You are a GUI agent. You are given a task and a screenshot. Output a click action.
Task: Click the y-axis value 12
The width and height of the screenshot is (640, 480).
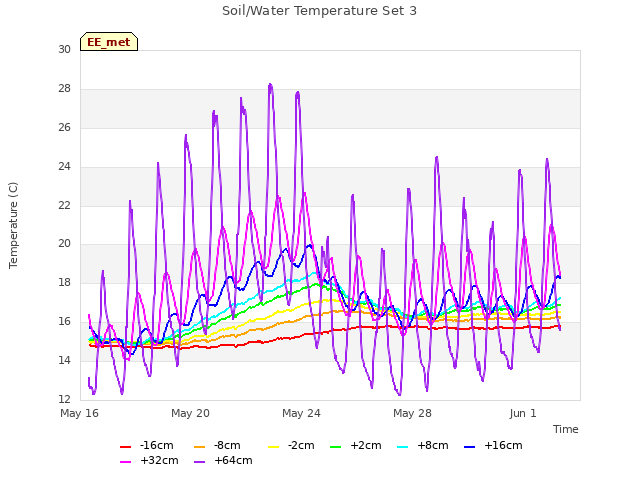pos(64,399)
